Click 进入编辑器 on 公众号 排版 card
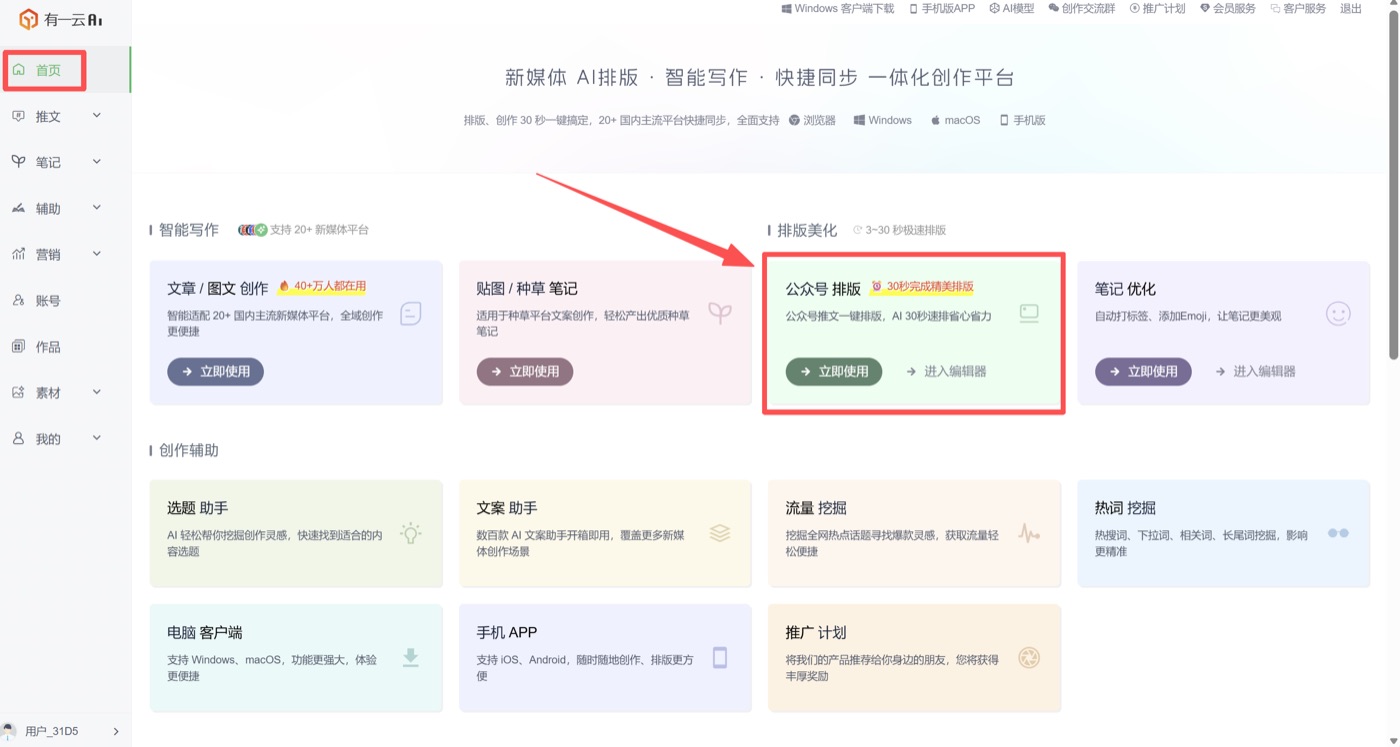This screenshot has height=747, width=1400. [x=946, y=371]
